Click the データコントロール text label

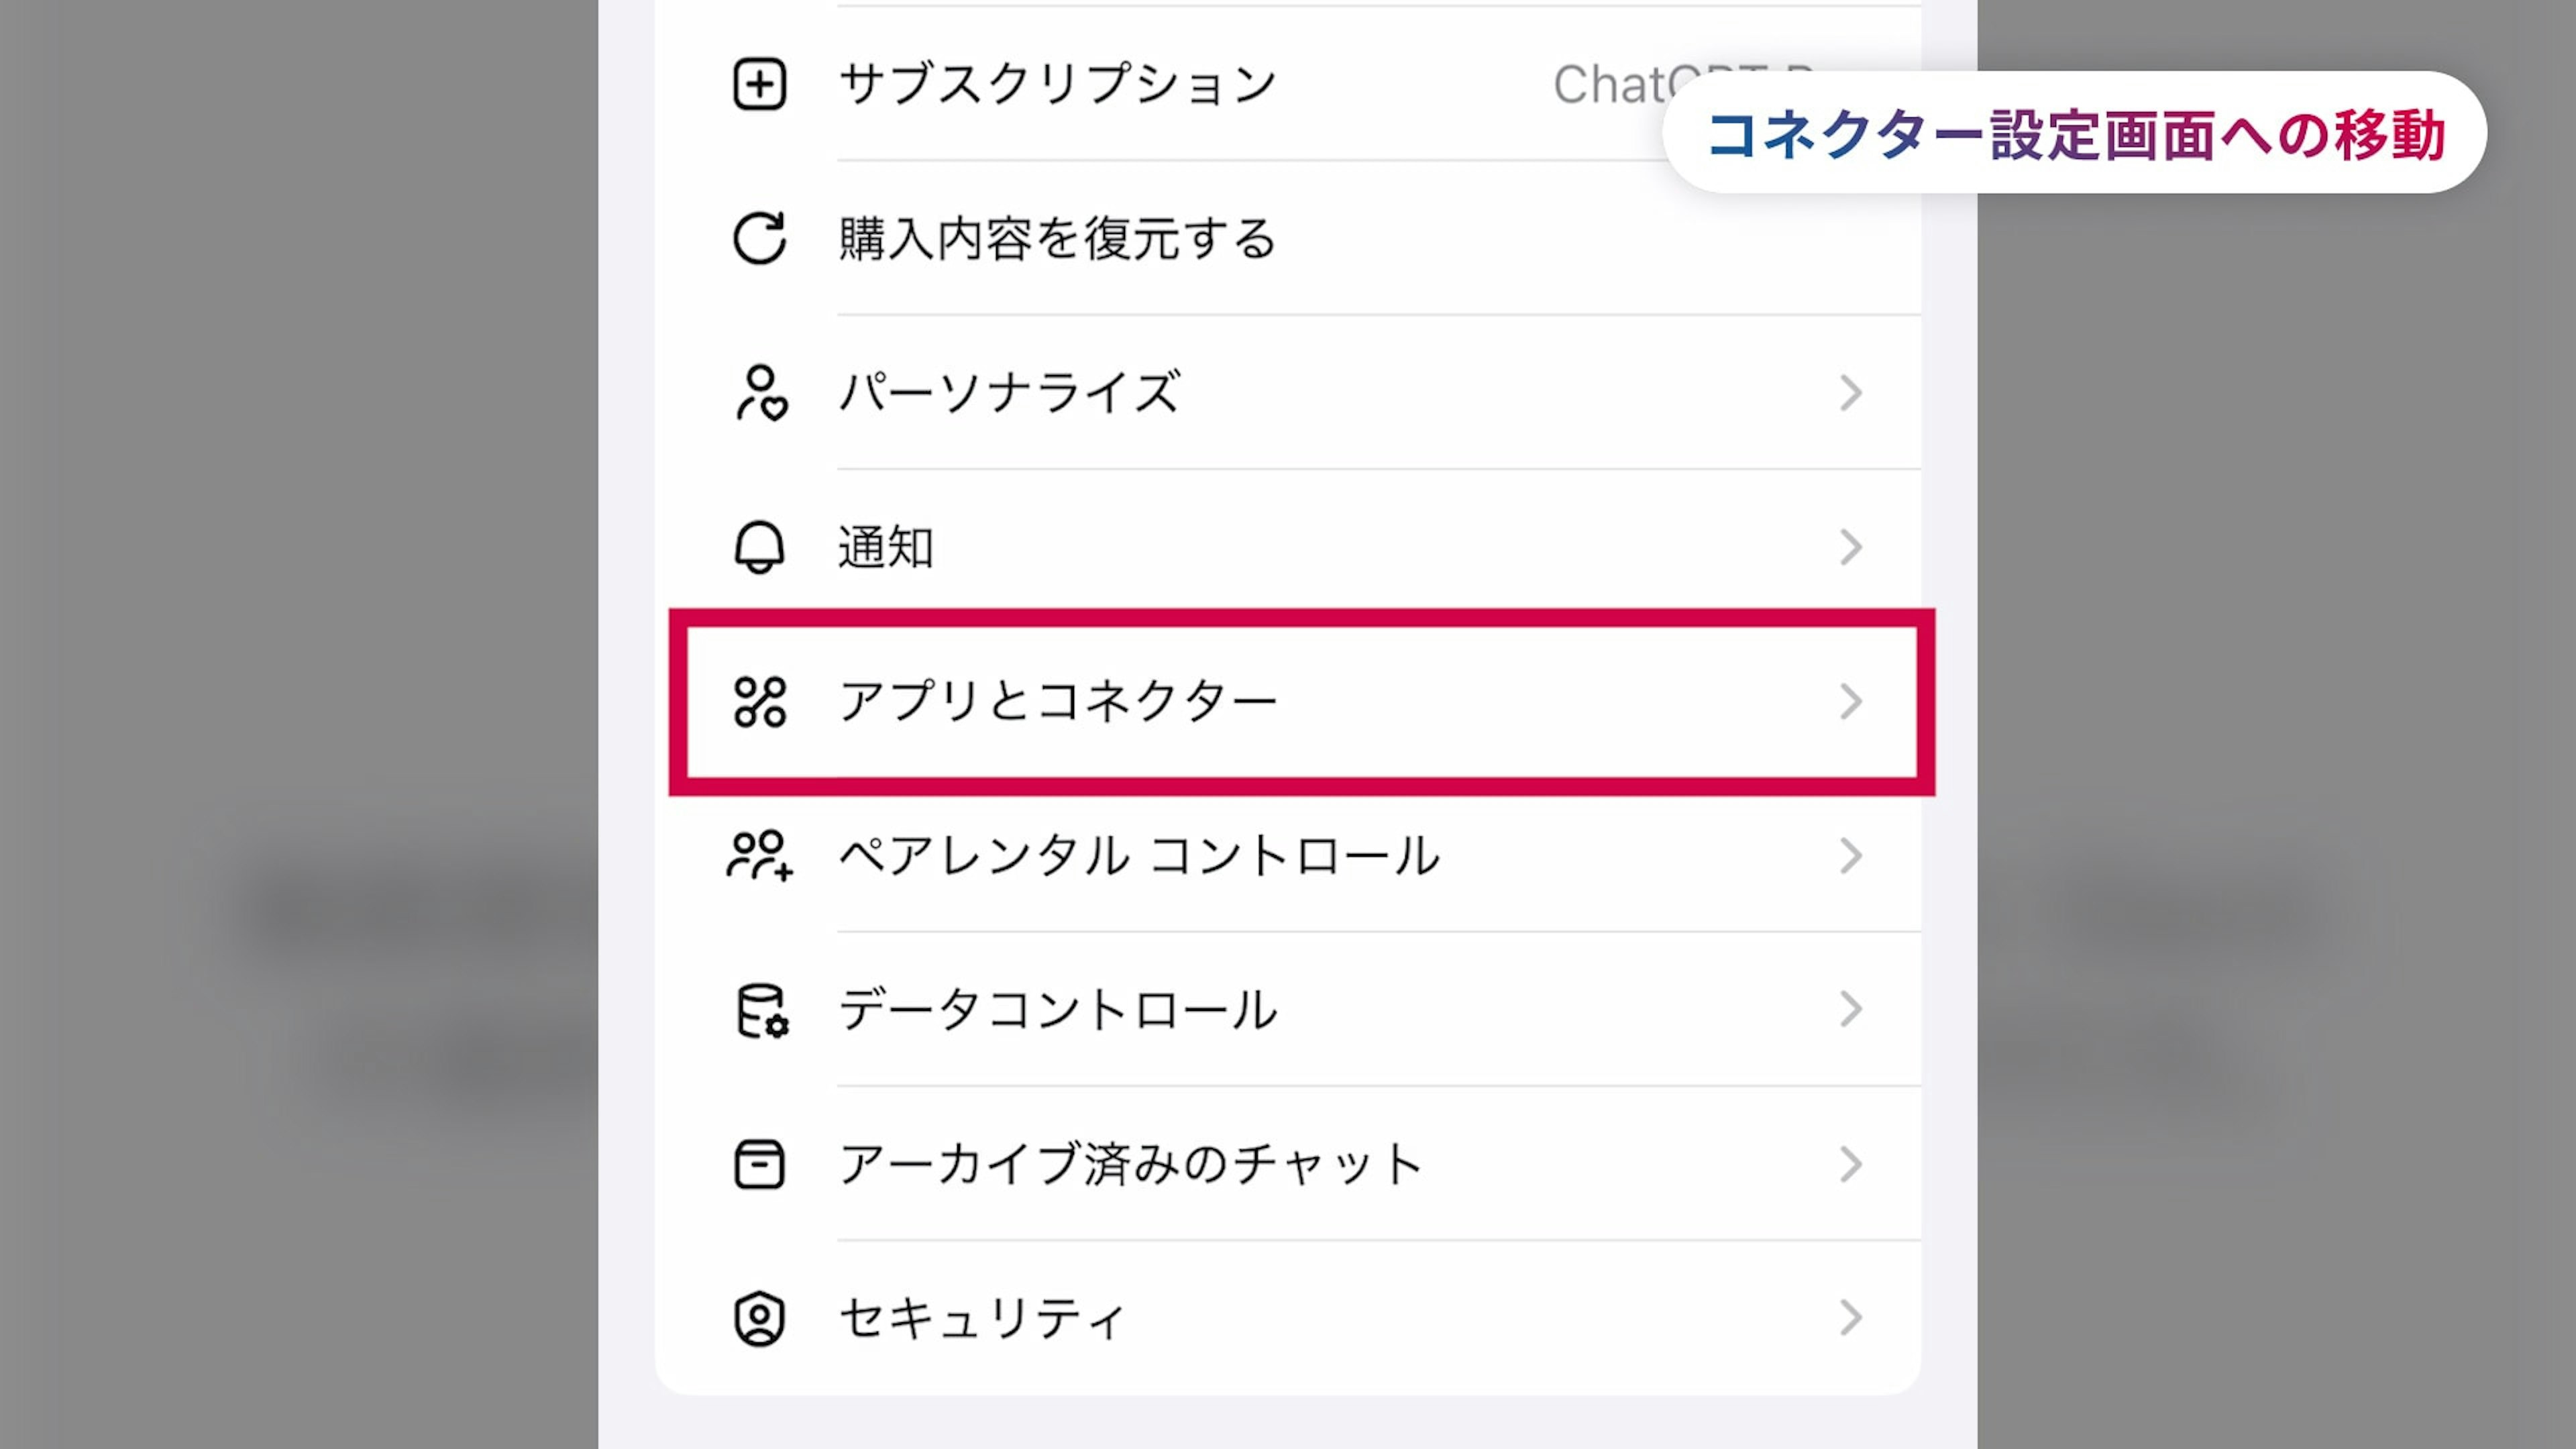coord(1057,1010)
